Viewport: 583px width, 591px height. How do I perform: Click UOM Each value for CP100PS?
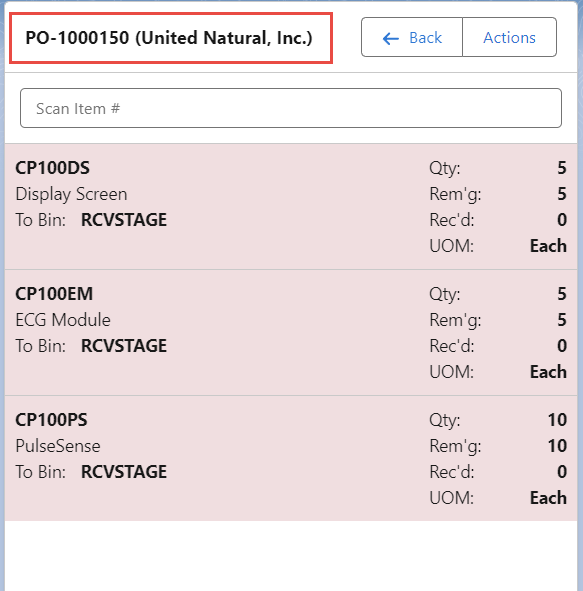[548, 498]
